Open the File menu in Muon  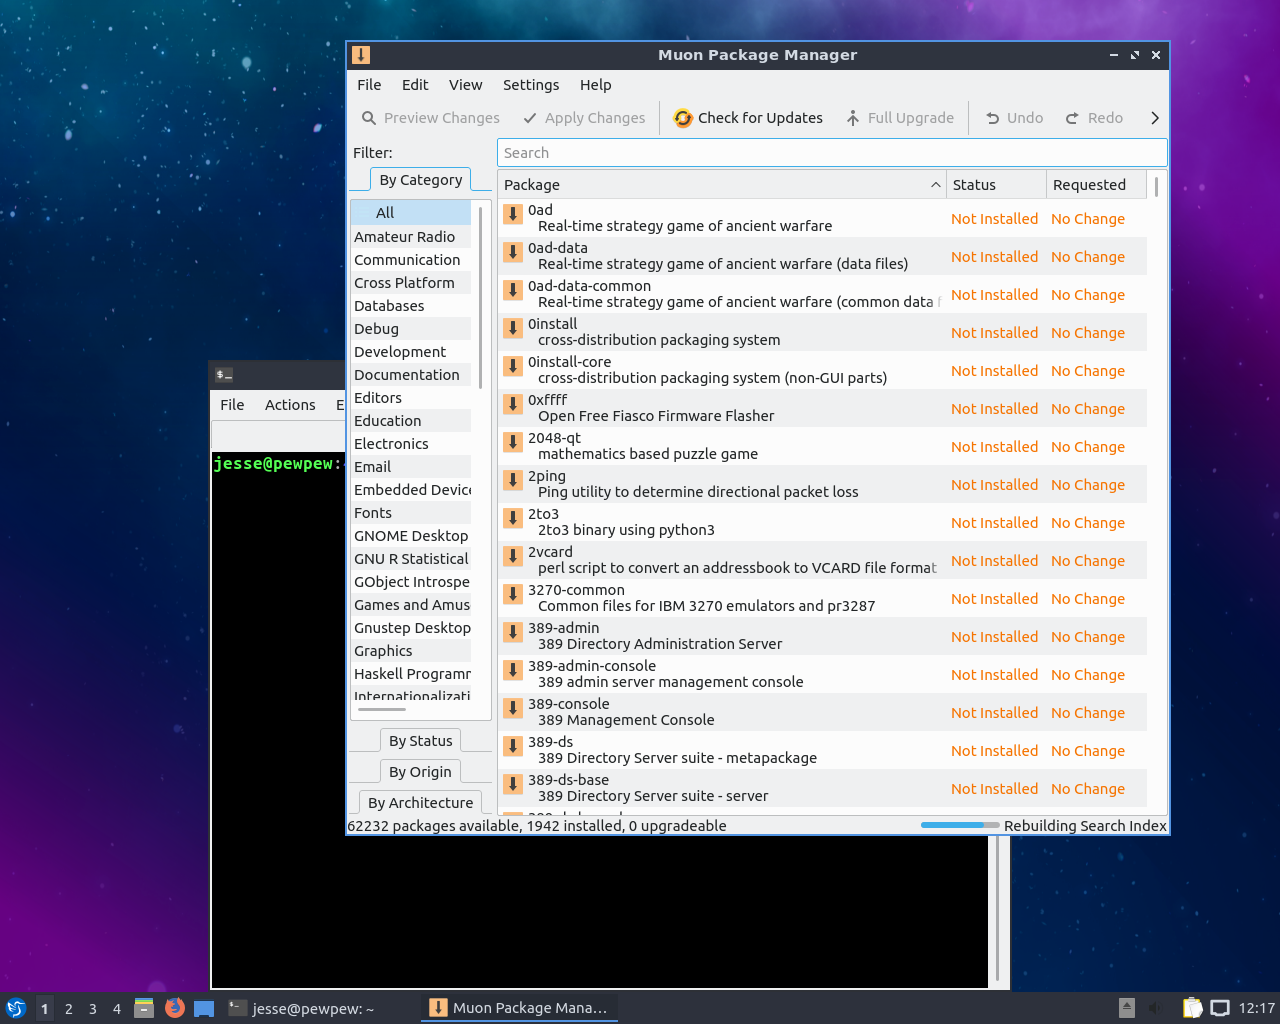coord(369,85)
